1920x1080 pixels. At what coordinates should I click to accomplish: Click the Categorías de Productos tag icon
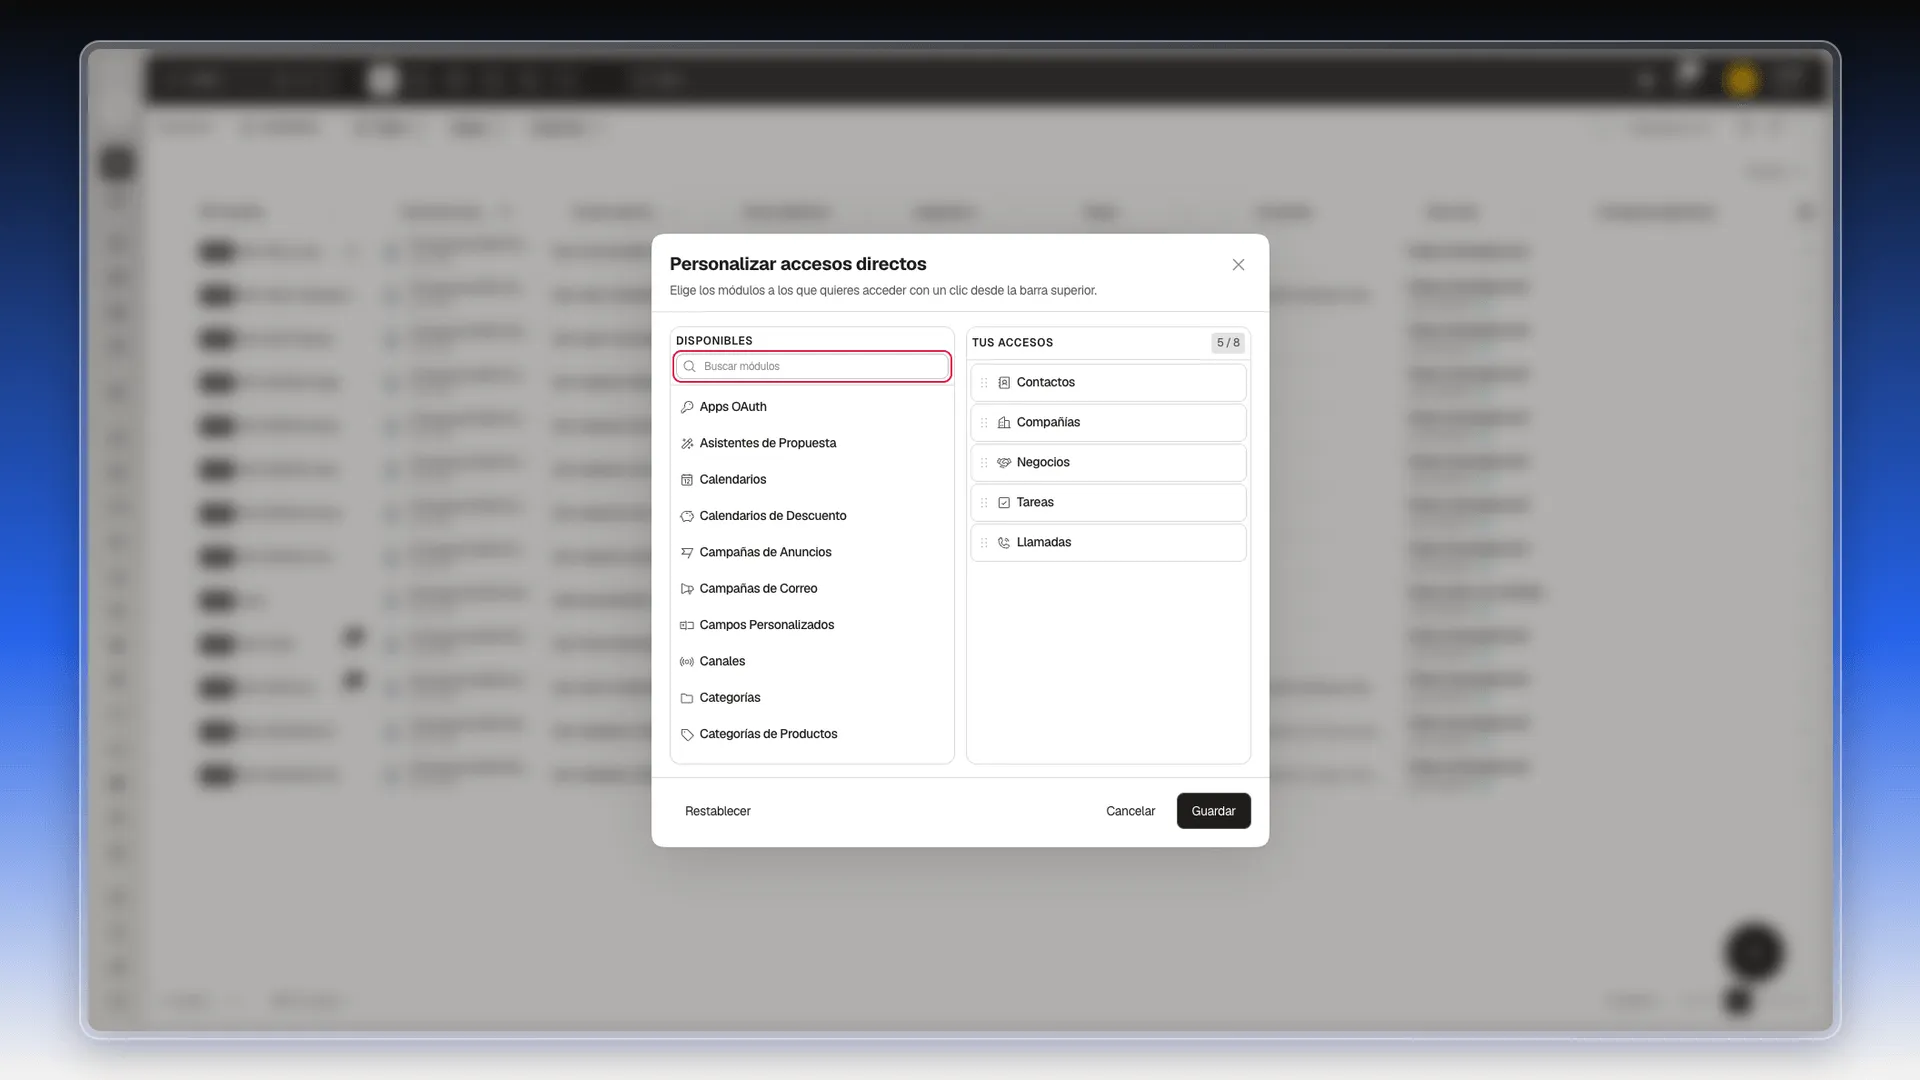687,735
